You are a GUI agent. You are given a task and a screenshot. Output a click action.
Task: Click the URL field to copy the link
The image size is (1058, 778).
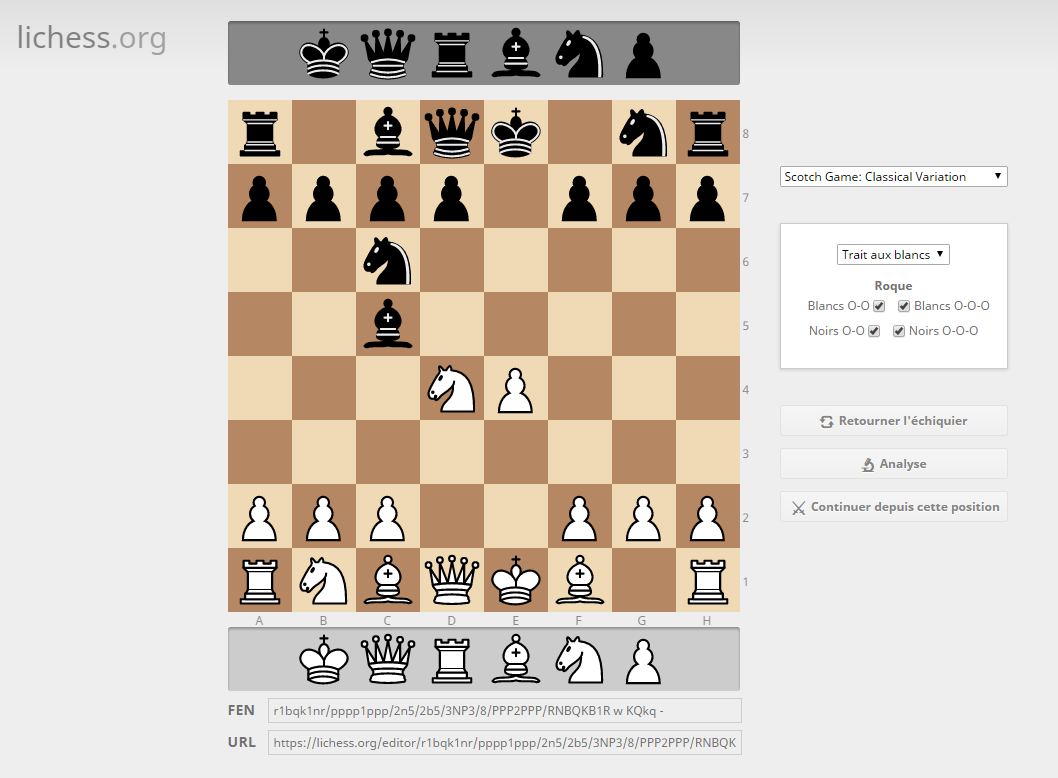[x=504, y=743]
